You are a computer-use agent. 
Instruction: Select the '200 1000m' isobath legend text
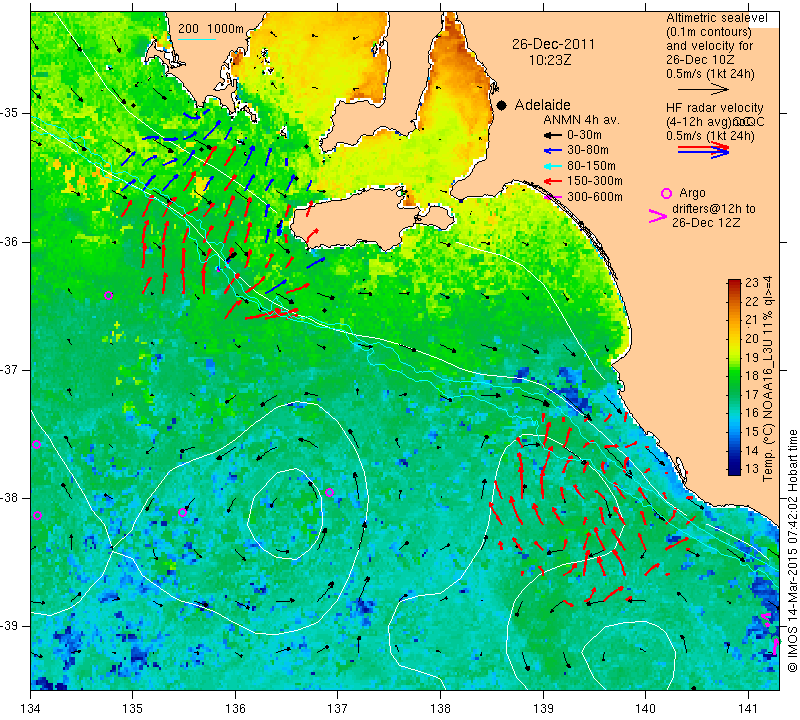(211, 29)
